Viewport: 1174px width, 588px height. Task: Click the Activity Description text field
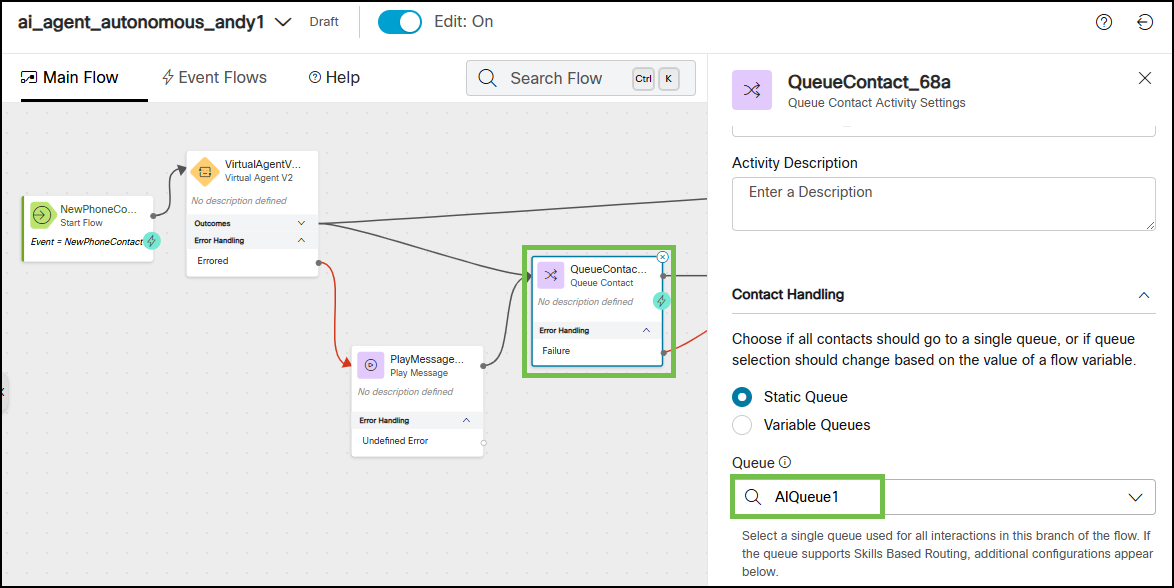tap(943, 203)
